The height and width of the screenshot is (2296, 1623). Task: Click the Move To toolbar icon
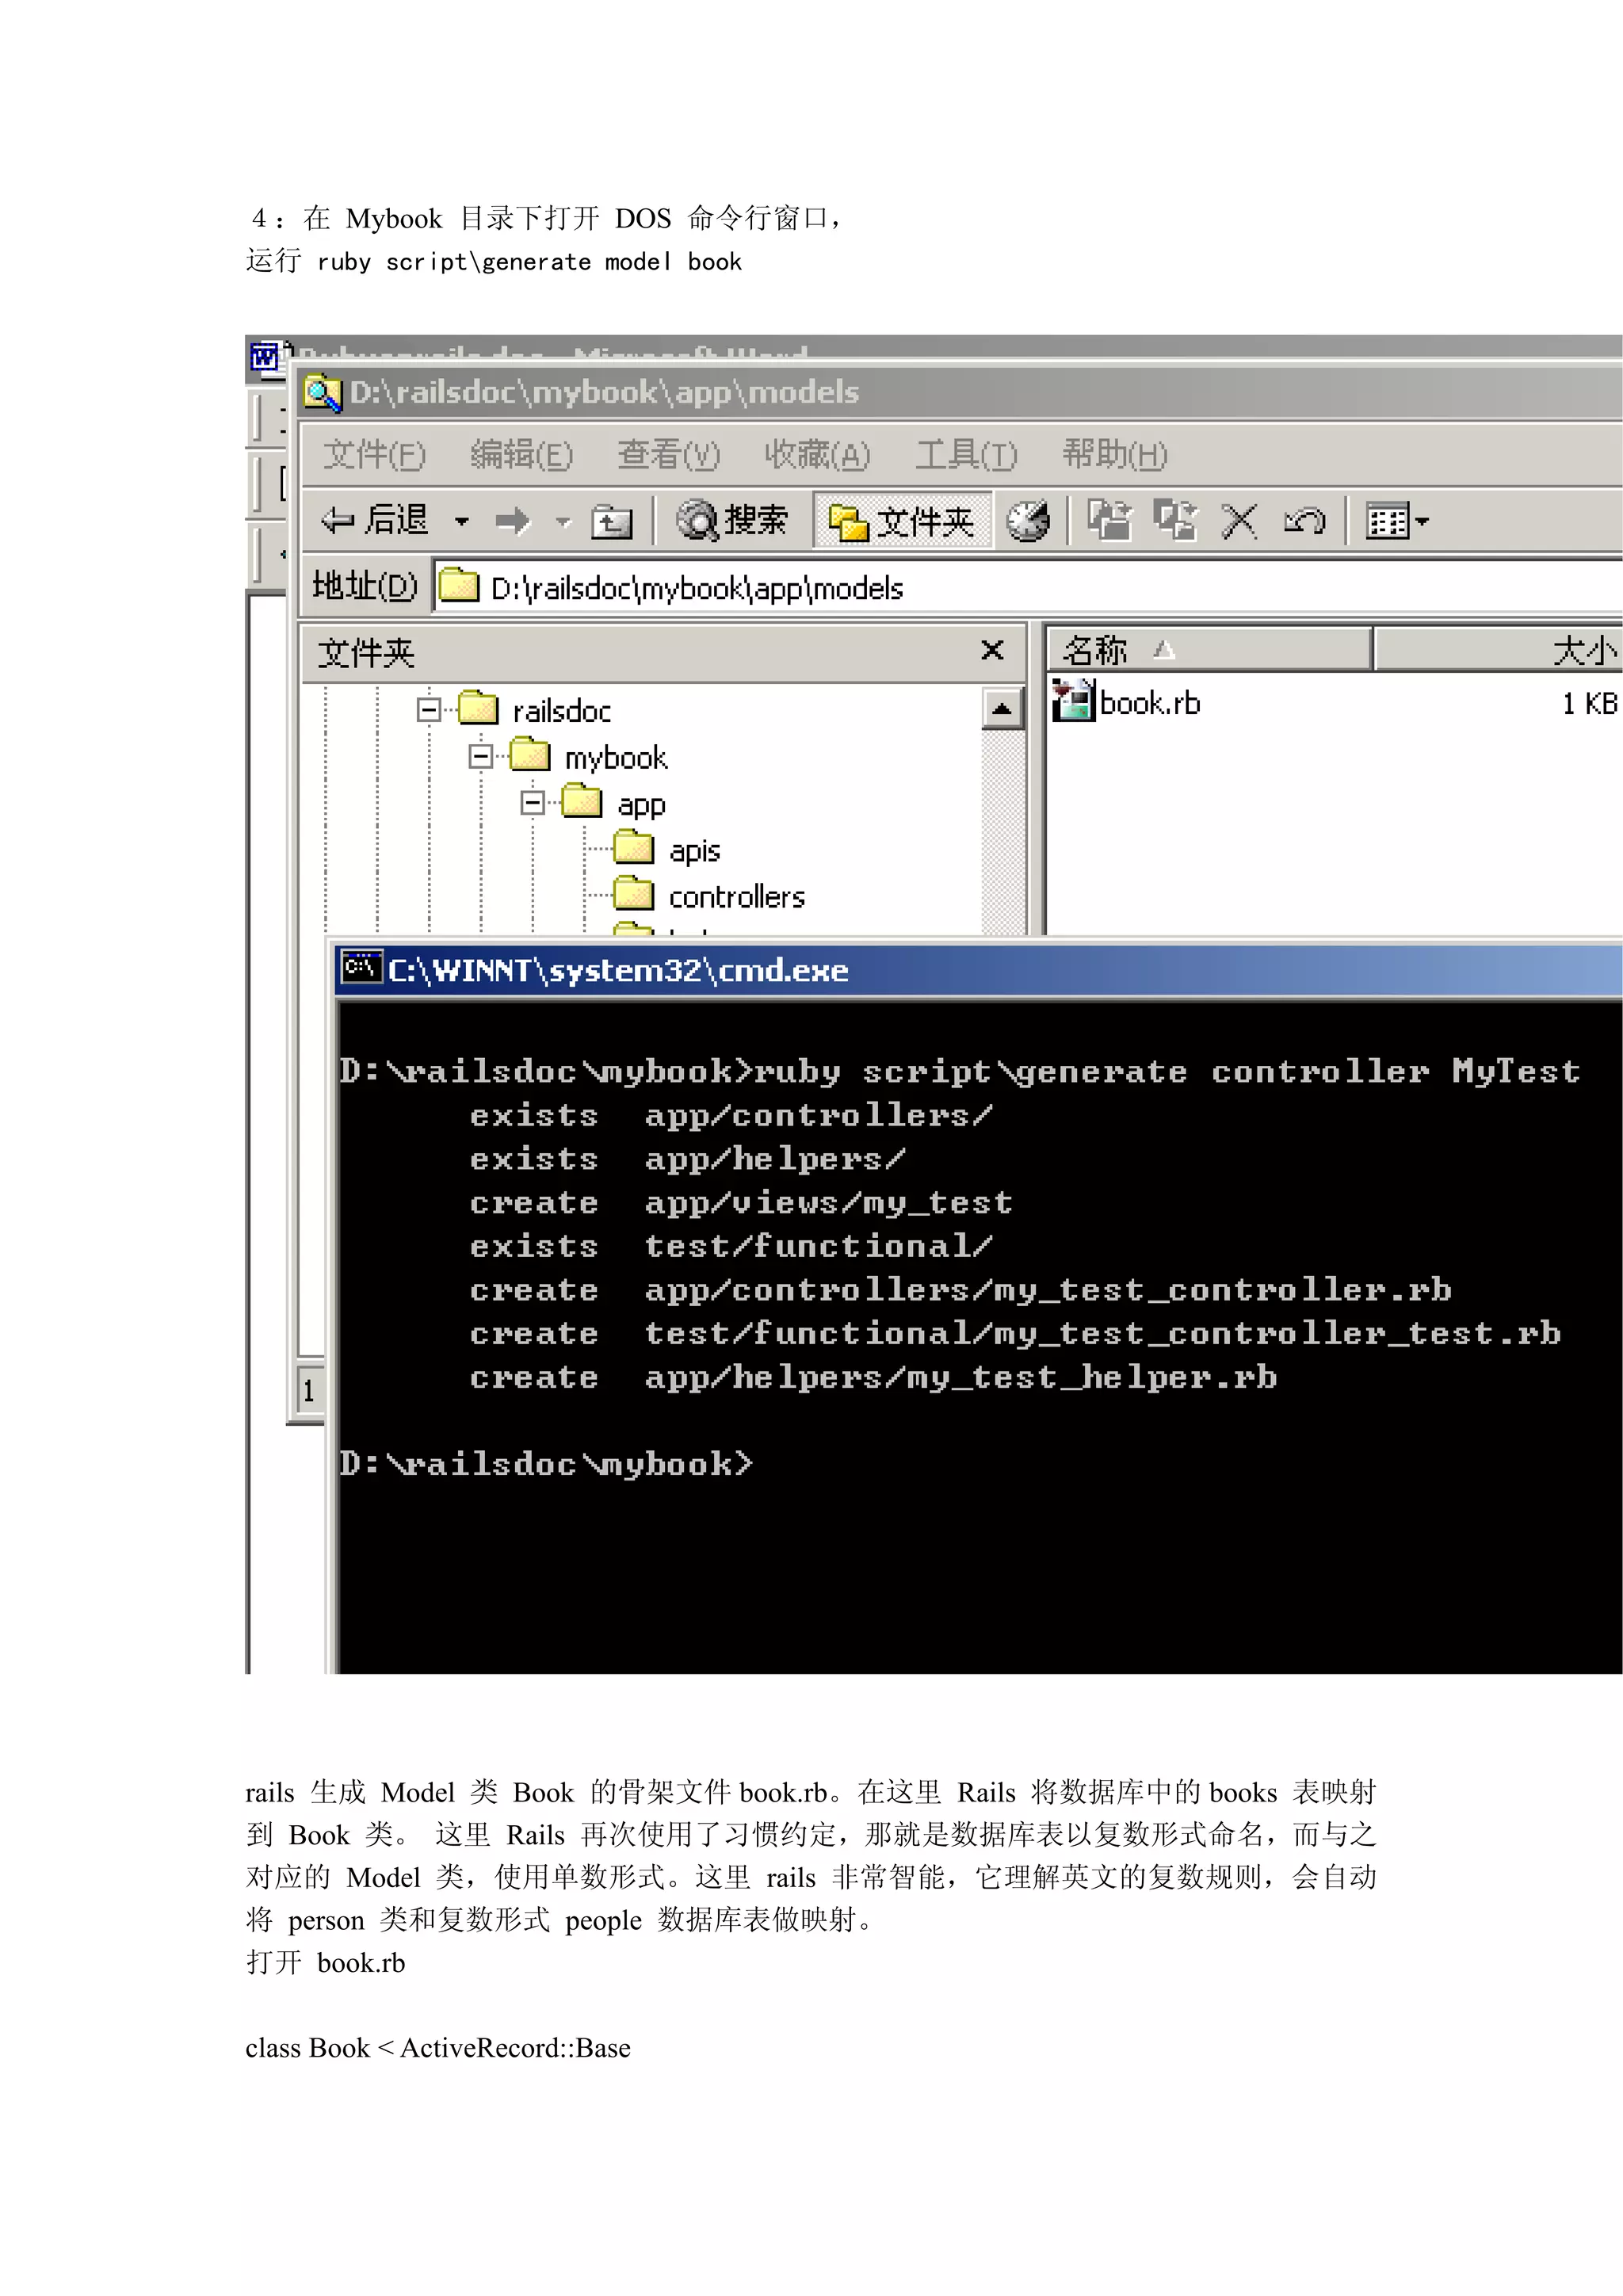(x=1110, y=520)
